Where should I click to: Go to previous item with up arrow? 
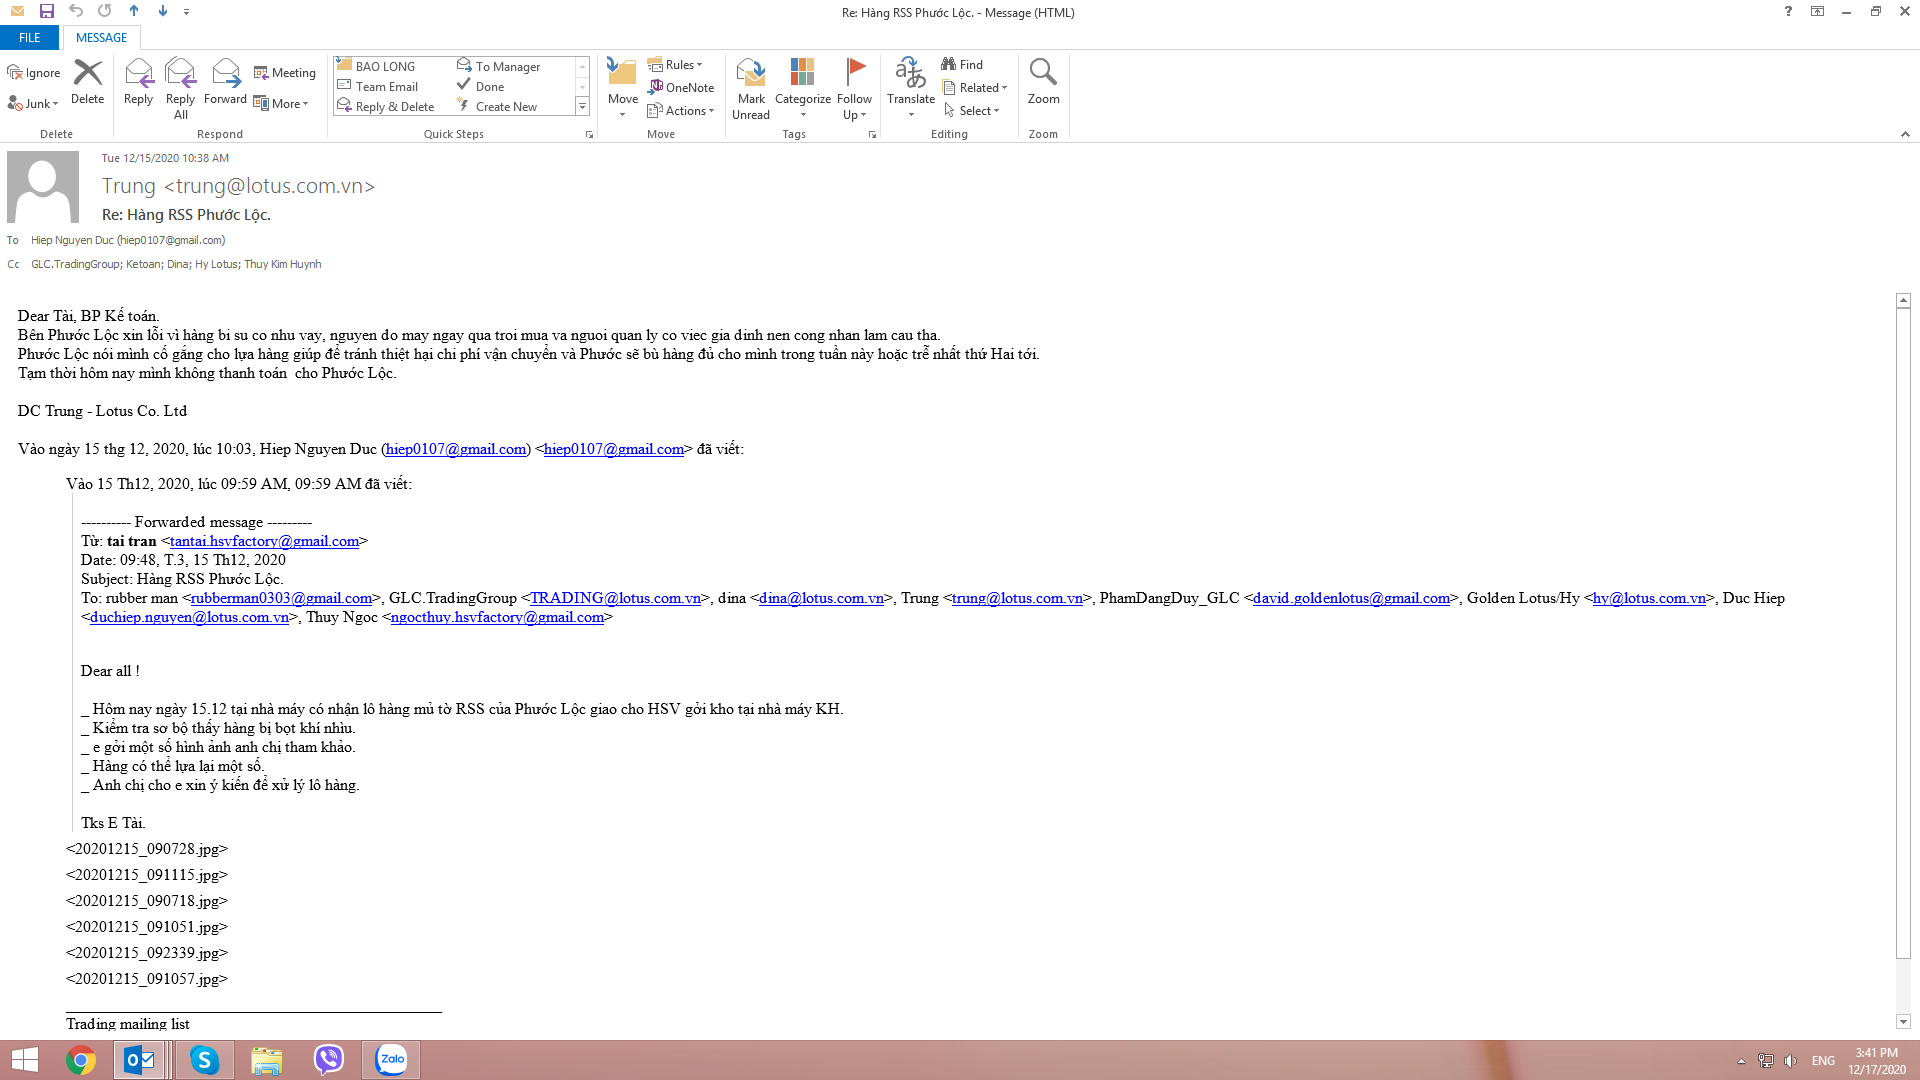134,11
